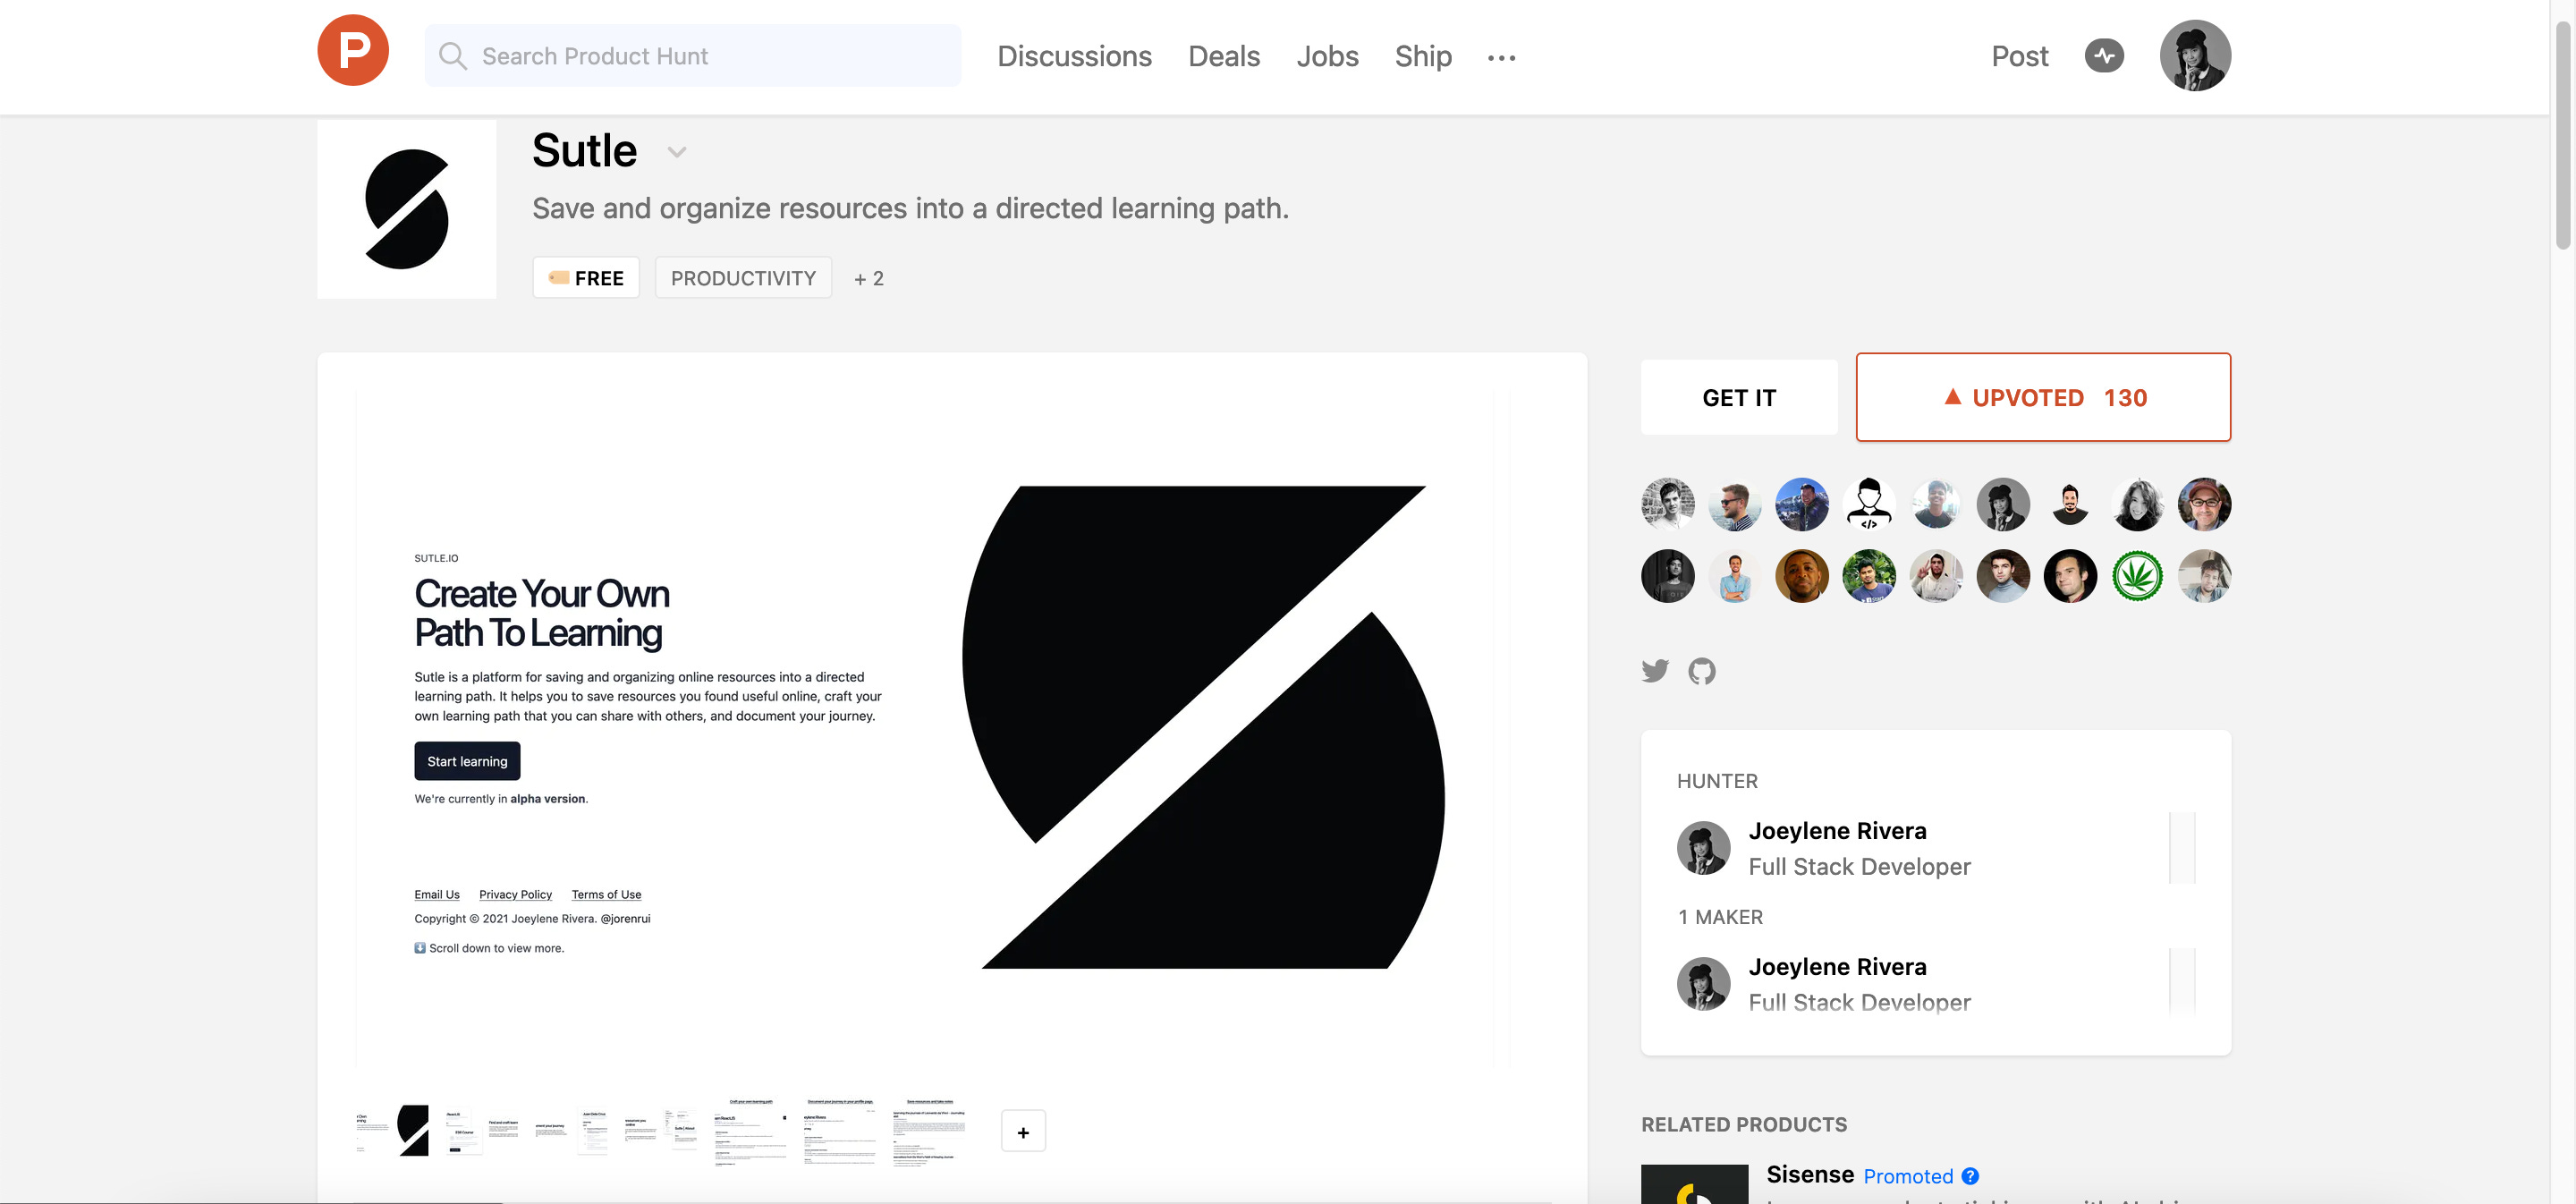Open your profile avatar in the header
Screen dimensions: 2576x1204
pyautogui.click(x=2195, y=56)
